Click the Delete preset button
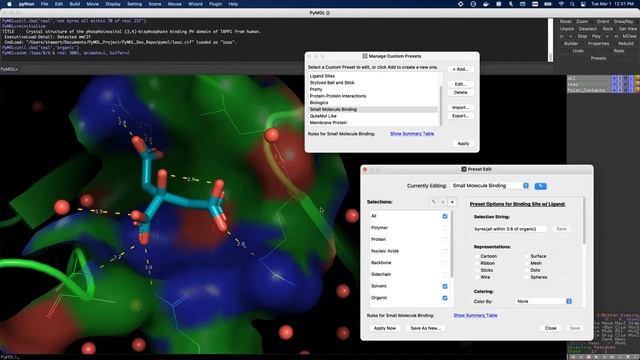640x360 pixels. pos(460,93)
